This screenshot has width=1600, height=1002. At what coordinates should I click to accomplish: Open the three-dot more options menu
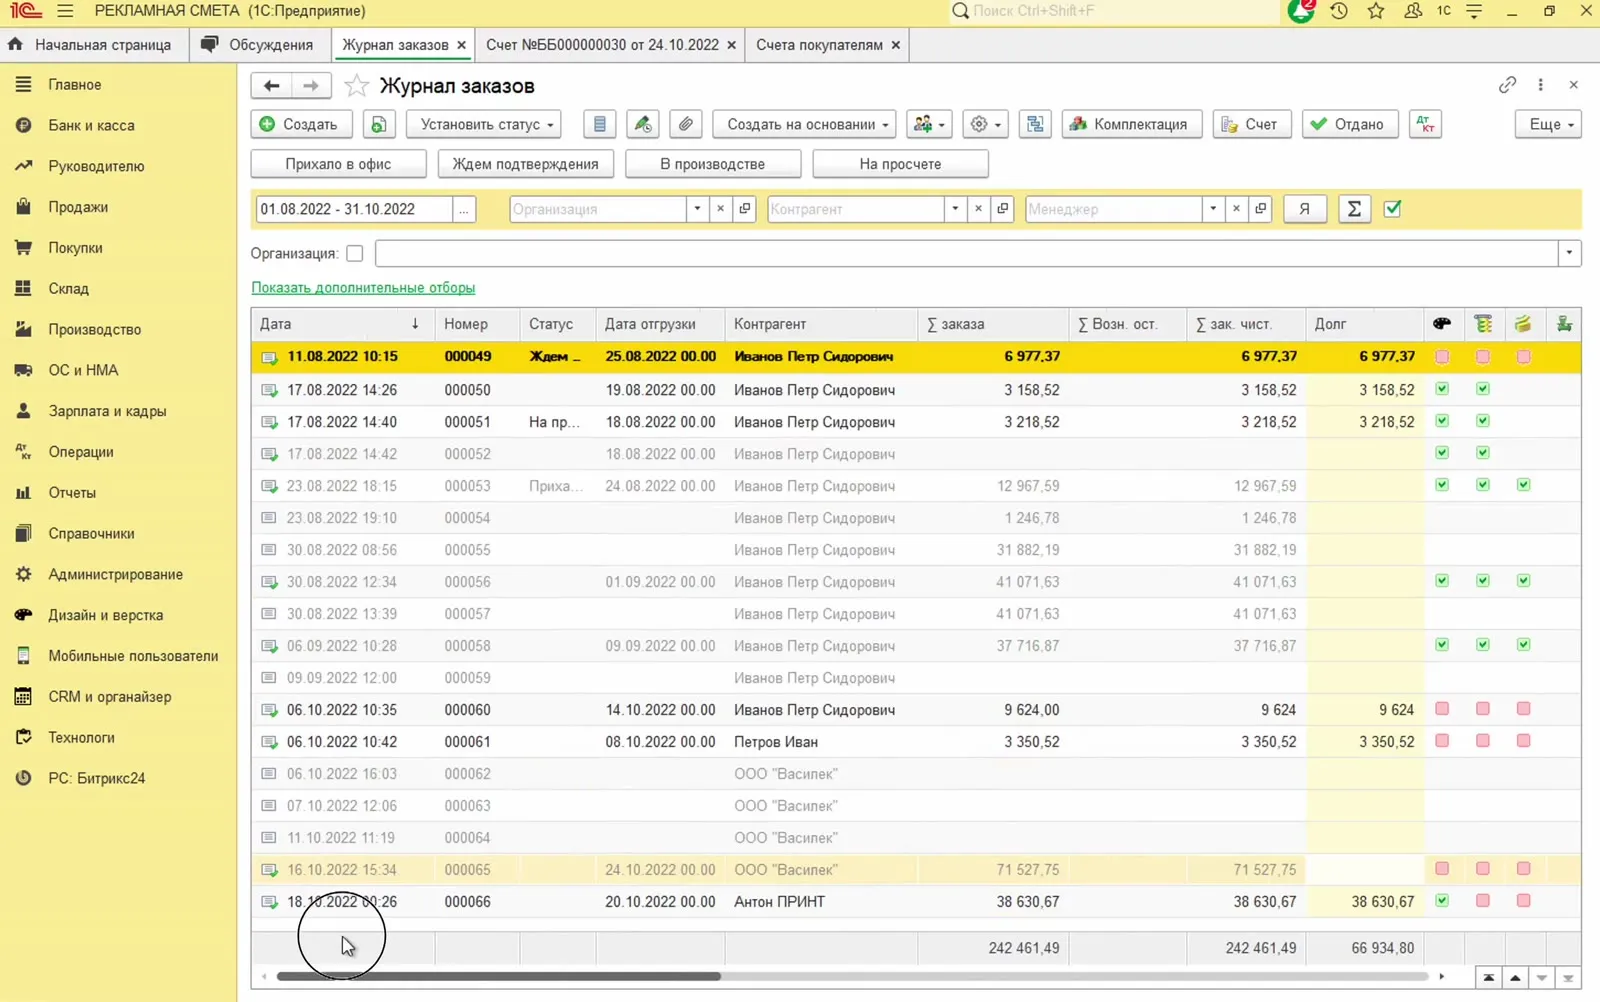tap(1541, 85)
